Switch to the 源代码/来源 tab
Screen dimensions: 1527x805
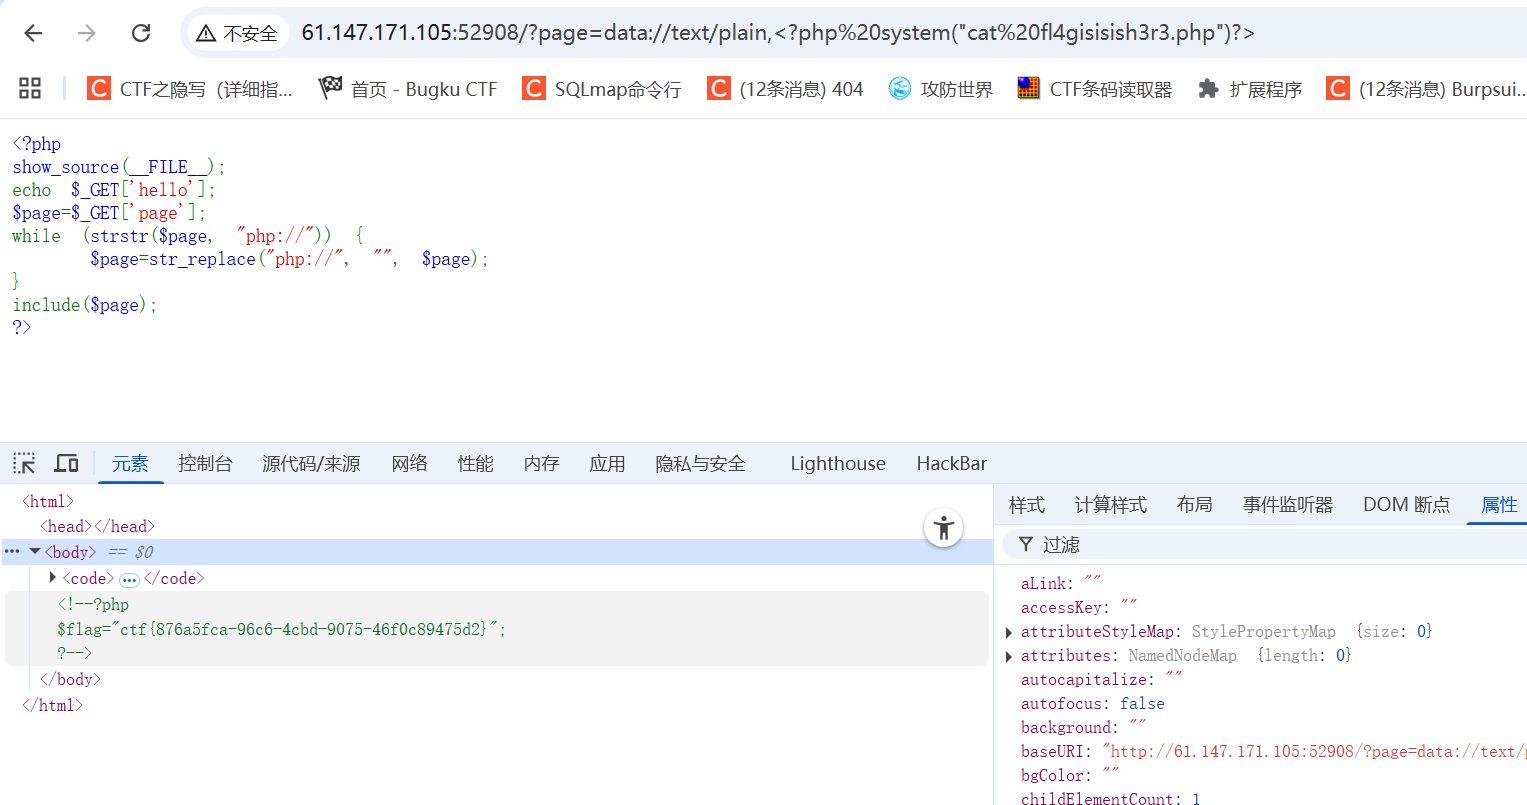pyautogui.click(x=311, y=463)
